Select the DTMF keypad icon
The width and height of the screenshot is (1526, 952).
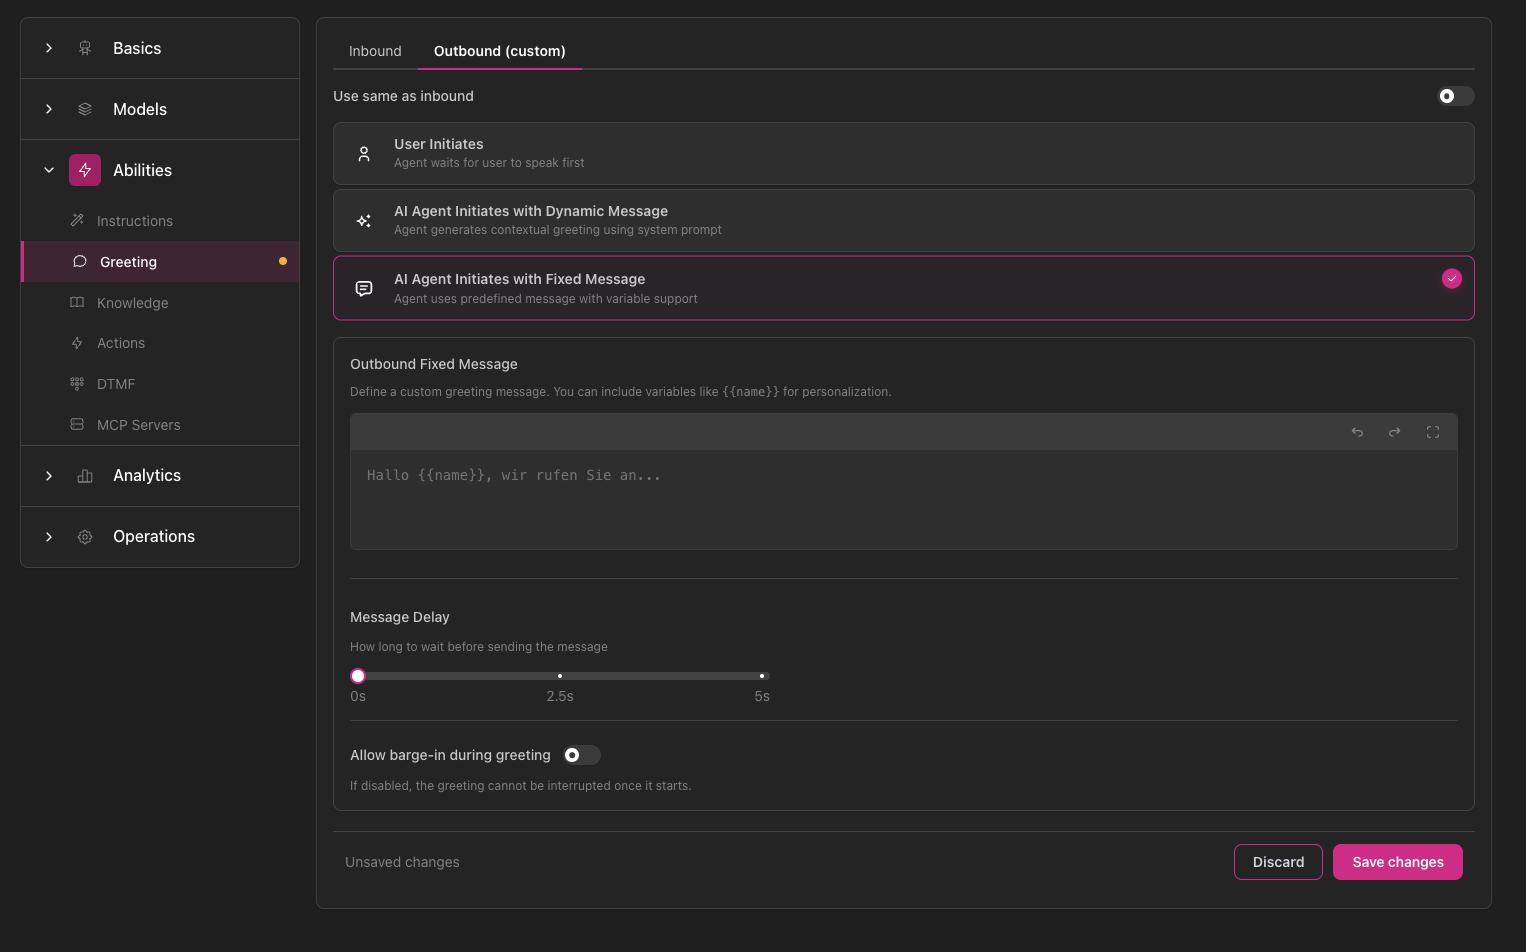tap(76, 384)
